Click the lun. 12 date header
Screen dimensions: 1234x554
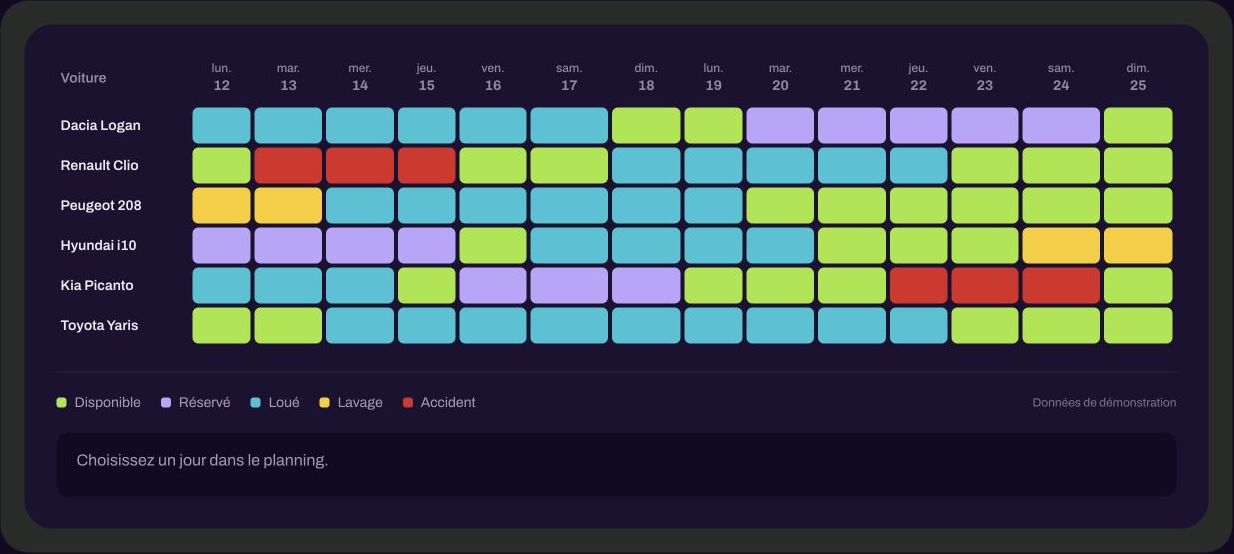coord(221,77)
